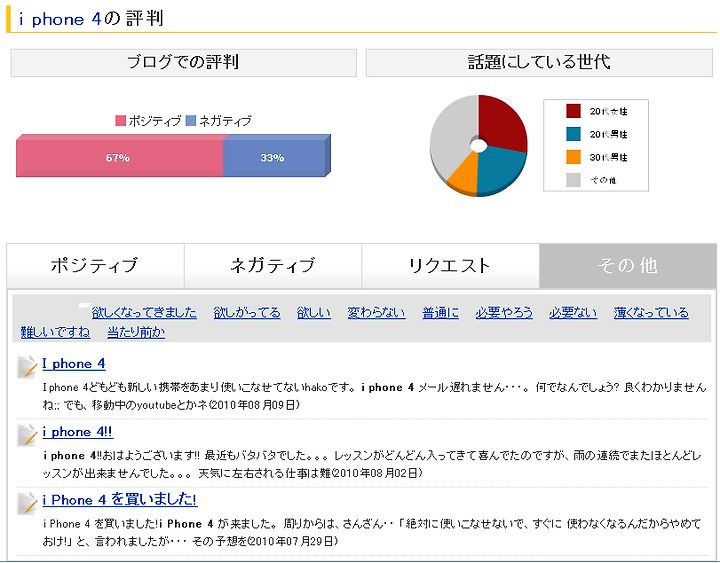Click the 欲しくなってきました keyword link

(144, 313)
